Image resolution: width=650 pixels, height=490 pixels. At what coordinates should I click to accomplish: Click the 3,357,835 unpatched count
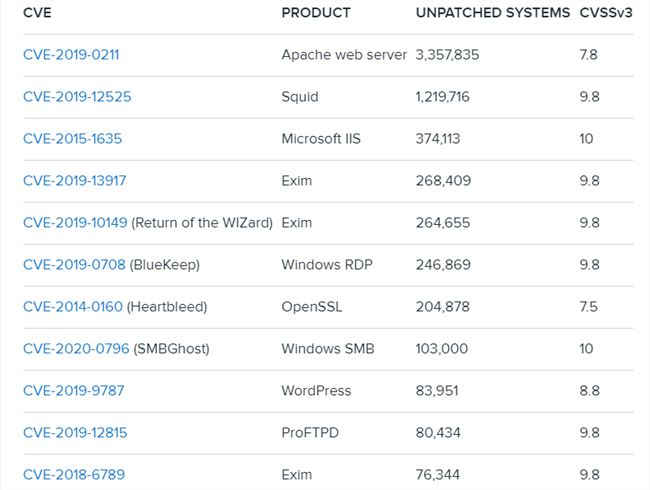(447, 55)
